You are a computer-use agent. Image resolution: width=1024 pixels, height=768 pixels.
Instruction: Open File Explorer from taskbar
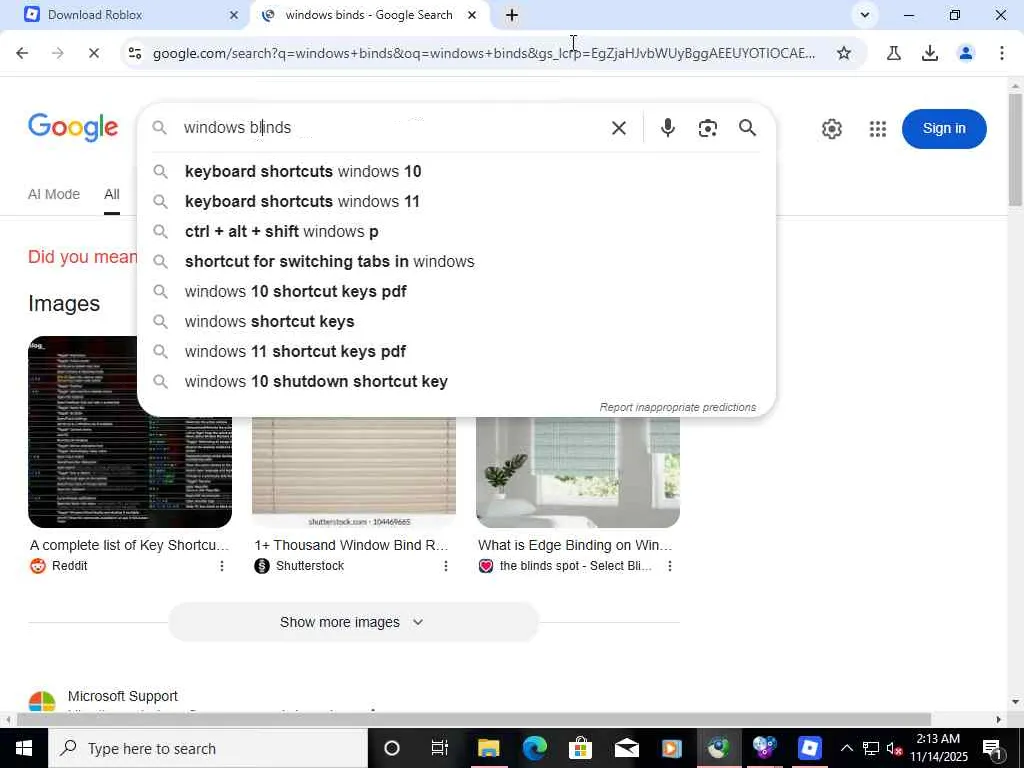[x=488, y=748]
